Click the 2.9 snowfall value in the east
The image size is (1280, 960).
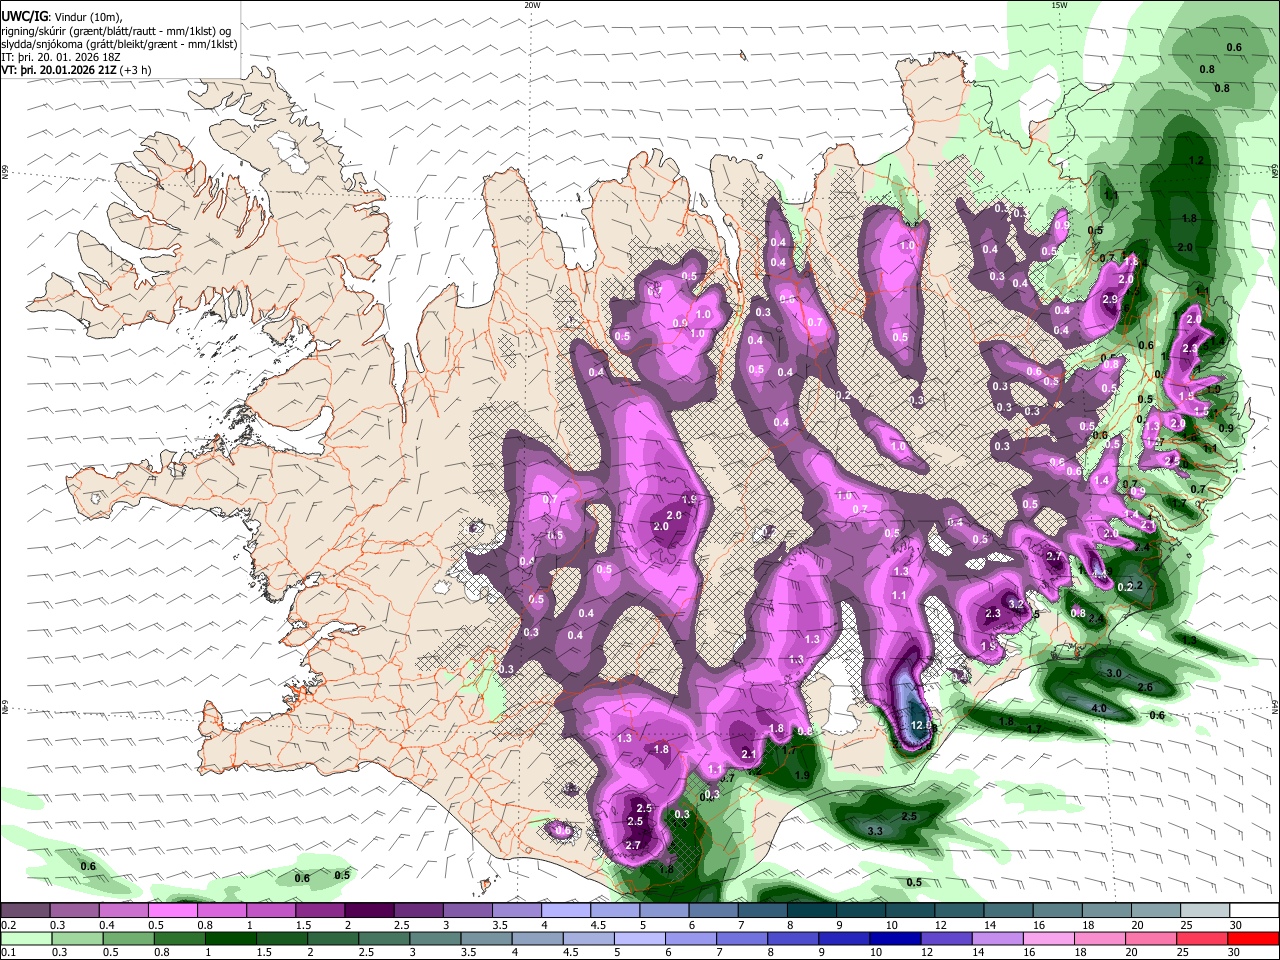(x=1109, y=300)
